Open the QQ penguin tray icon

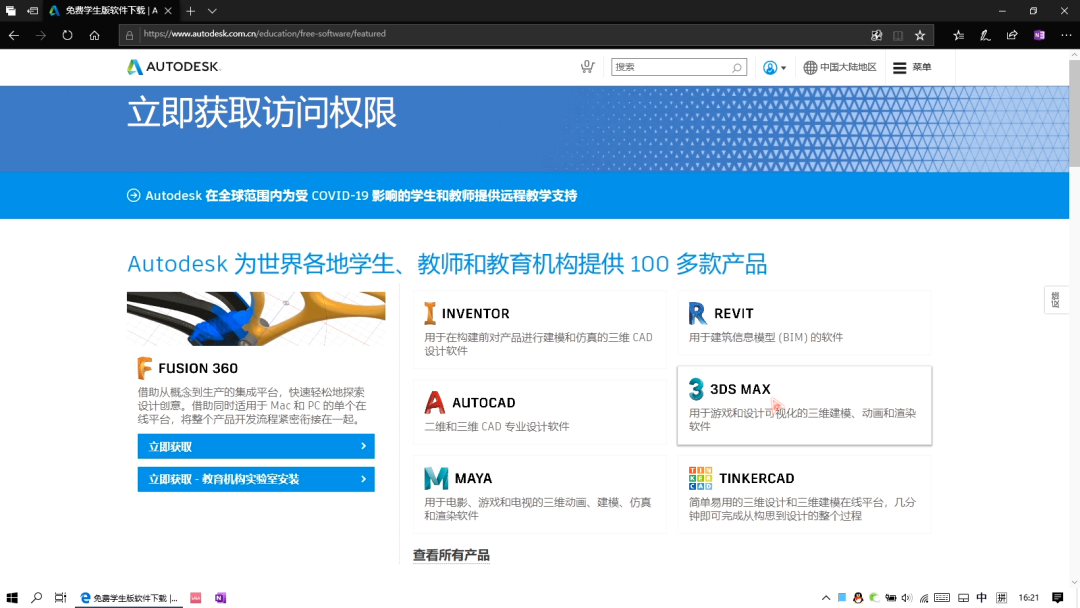[858, 598]
